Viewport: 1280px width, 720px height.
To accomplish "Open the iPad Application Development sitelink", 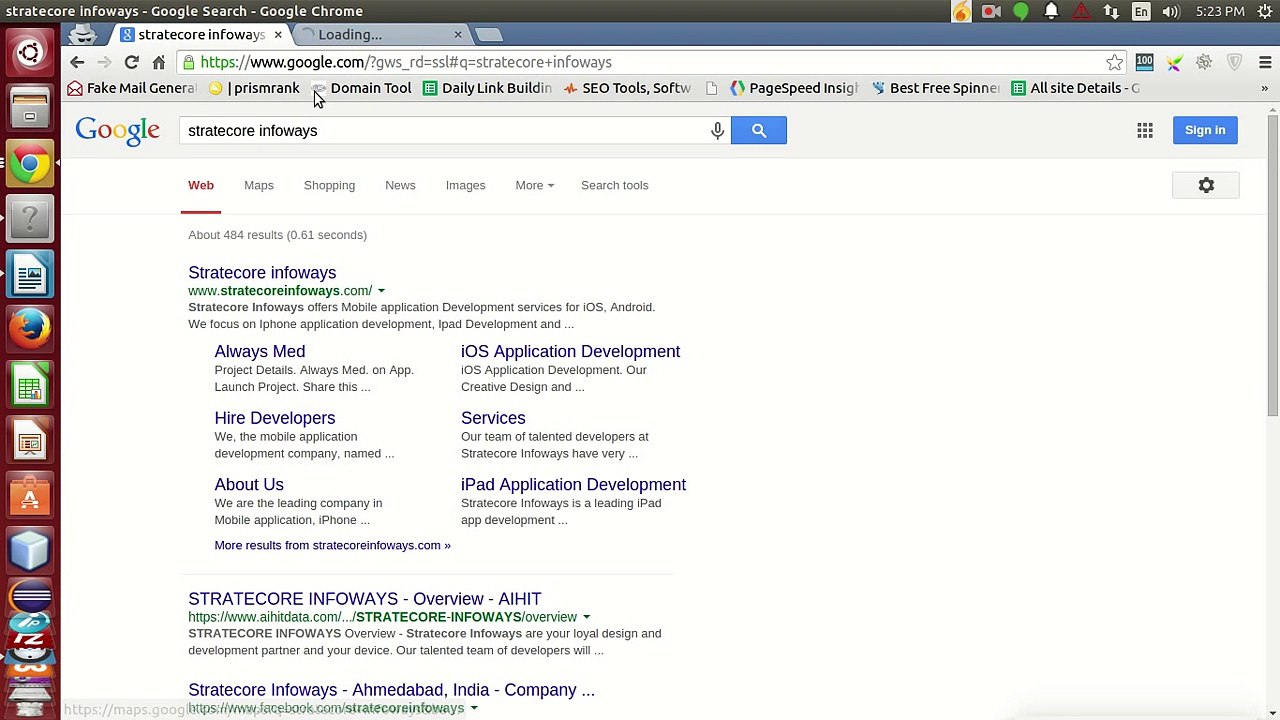I will 573,484.
